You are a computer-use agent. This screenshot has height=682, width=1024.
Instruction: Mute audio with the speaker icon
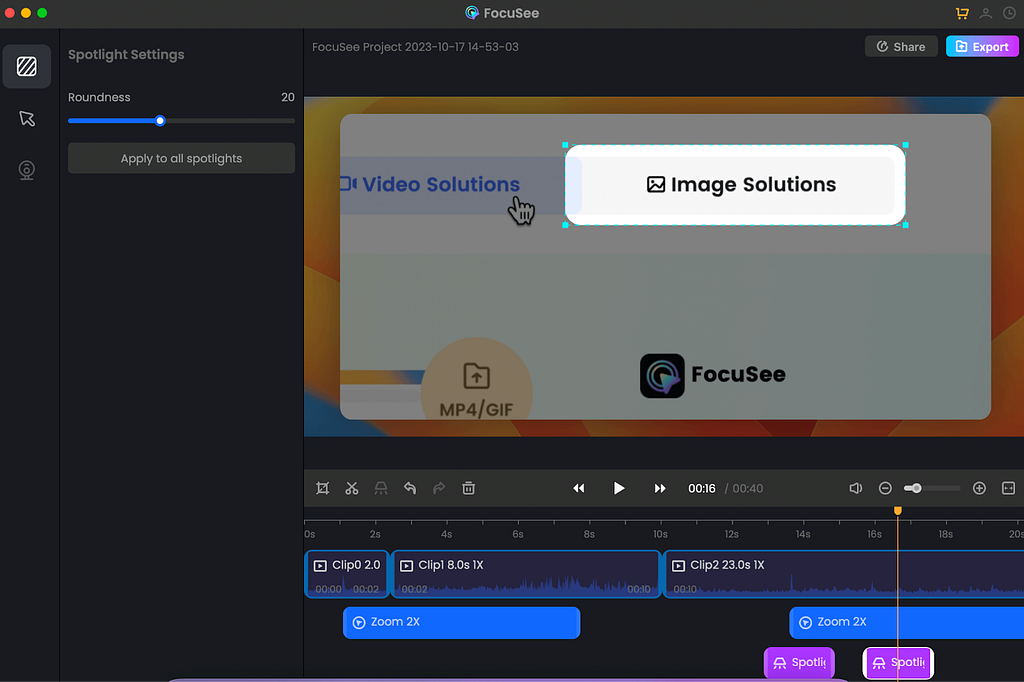(x=855, y=488)
